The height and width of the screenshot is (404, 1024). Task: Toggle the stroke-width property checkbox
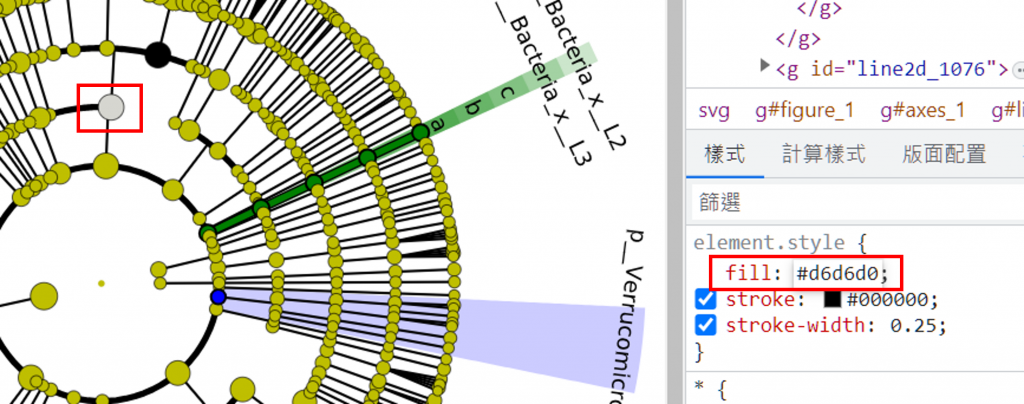coord(705,324)
